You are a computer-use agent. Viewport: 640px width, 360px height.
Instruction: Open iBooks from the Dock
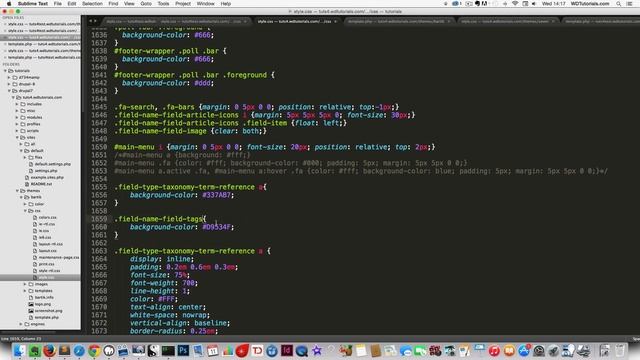click(x=509, y=351)
